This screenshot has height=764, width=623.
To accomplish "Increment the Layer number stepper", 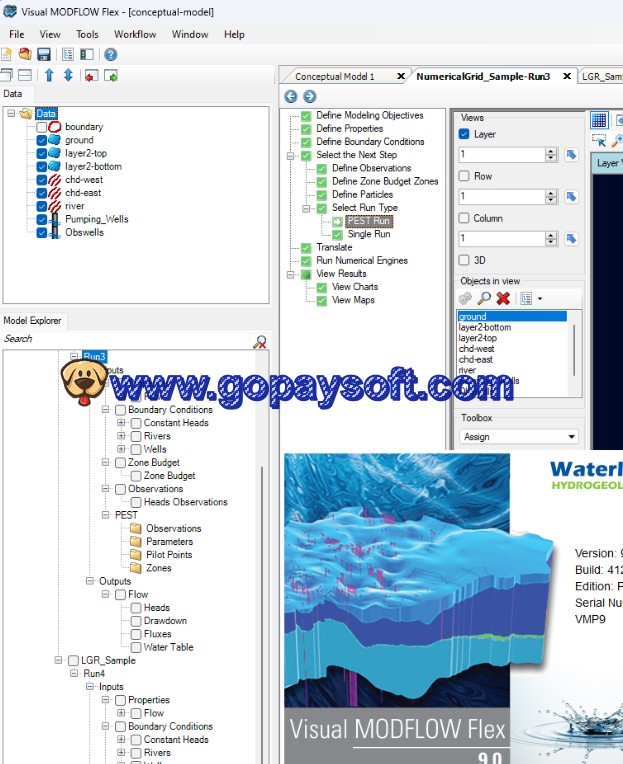I will point(551,152).
